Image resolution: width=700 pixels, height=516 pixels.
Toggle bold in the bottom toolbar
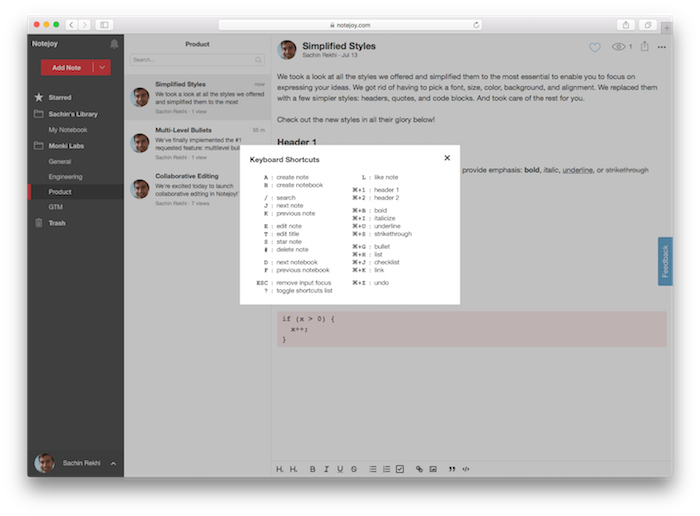point(312,468)
